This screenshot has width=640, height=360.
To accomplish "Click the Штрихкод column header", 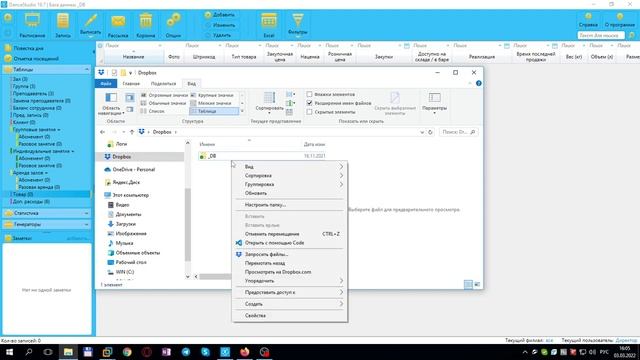I will pos(204,57).
